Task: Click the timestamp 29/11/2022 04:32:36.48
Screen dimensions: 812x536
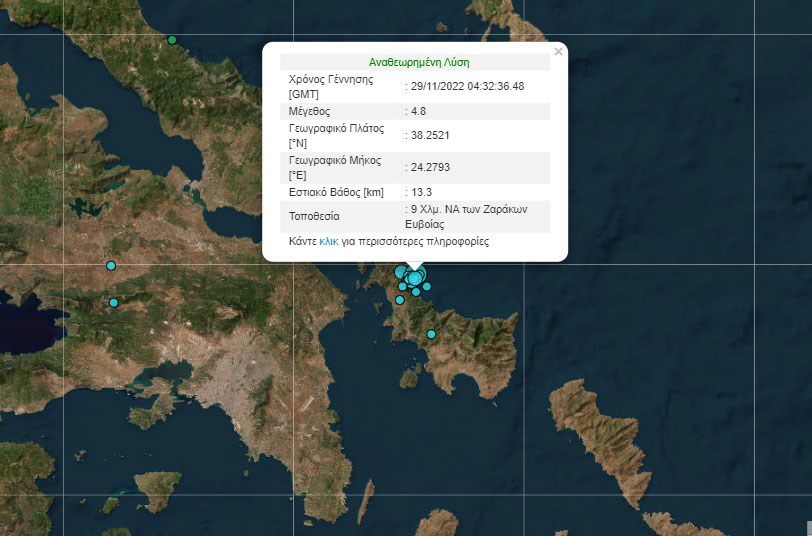Action: (x=468, y=86)
